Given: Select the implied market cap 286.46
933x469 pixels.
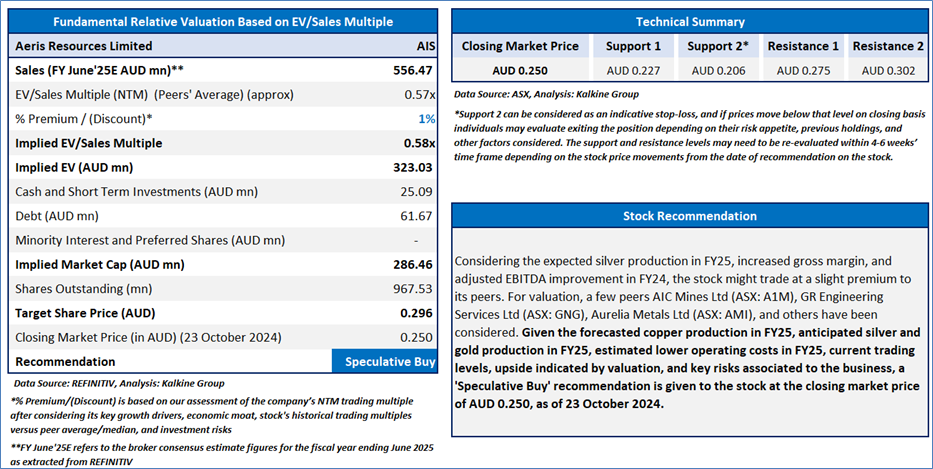Looking at the screenshot, I should [412, 265].
